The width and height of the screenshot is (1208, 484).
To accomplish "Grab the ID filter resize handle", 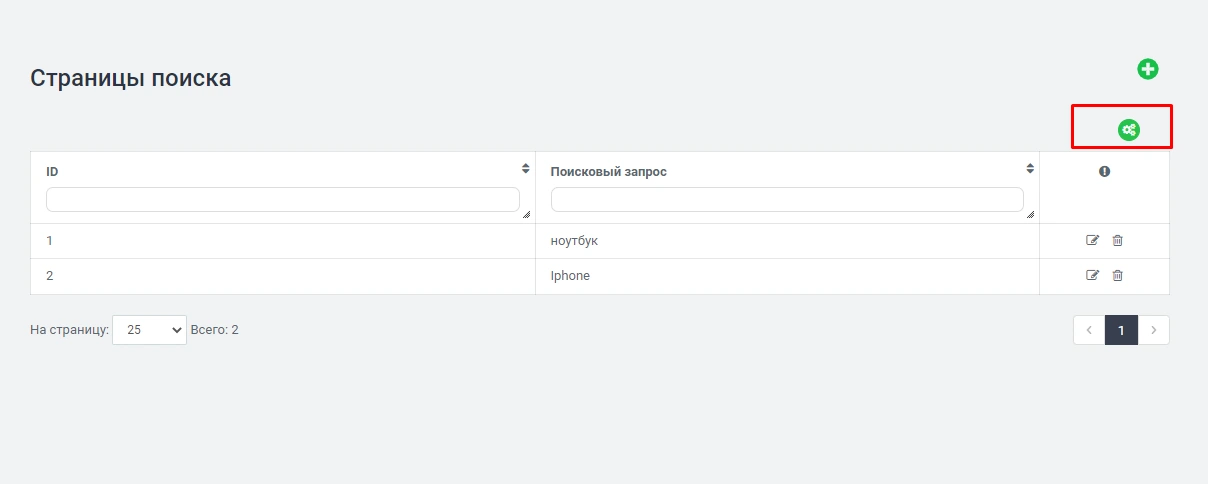I will tap(526, 214).
